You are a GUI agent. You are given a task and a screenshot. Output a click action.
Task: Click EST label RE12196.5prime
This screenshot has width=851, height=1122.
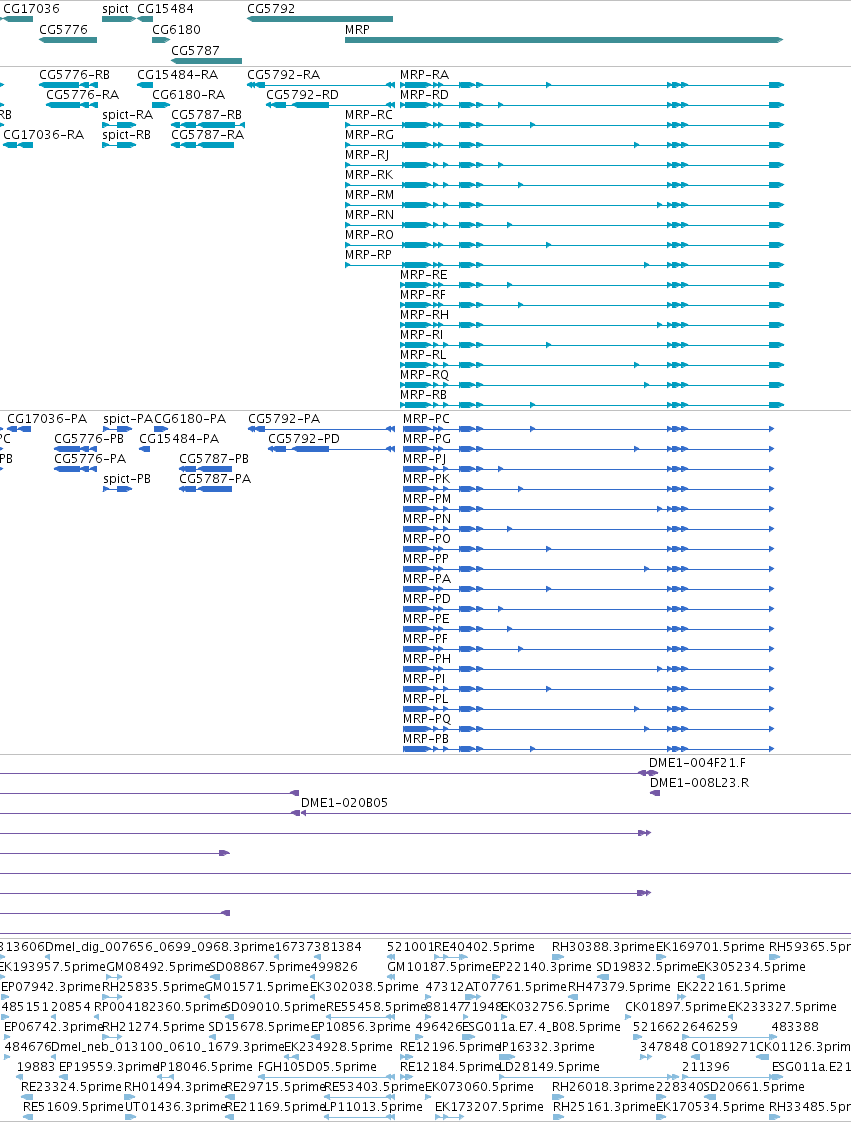click(x=450, y=1047)
